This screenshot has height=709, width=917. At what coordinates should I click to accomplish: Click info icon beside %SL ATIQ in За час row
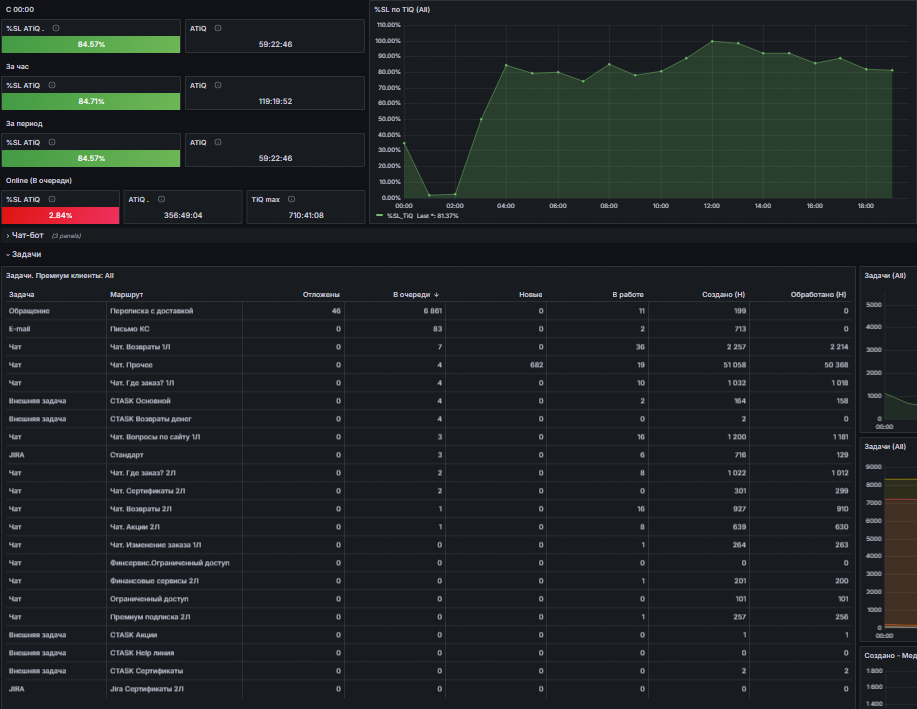(52, 85)
